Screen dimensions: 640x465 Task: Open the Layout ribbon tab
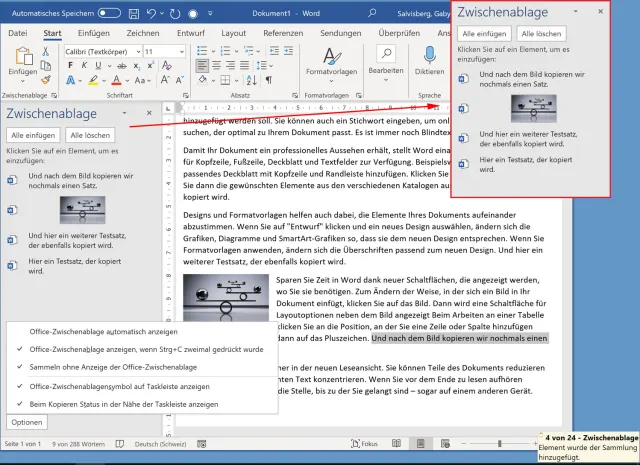coord(234,33)
